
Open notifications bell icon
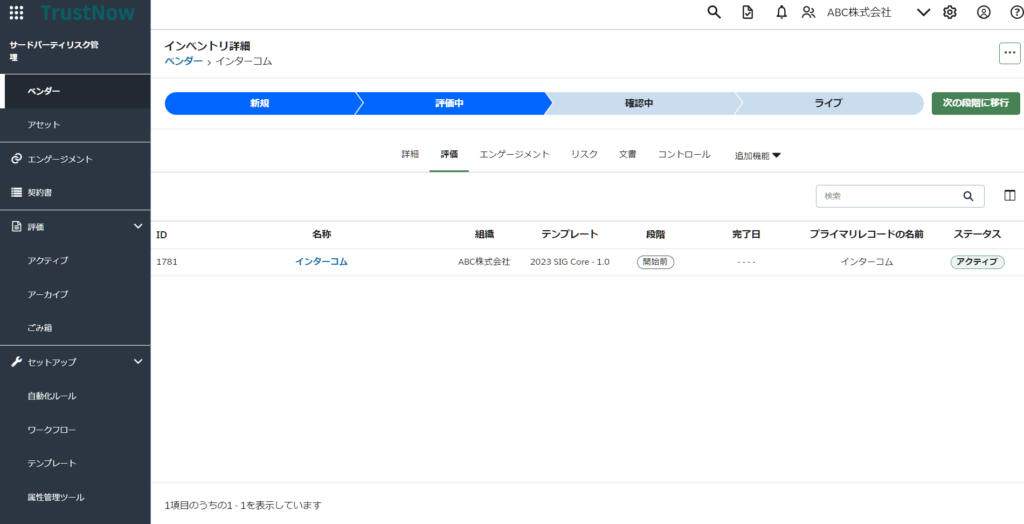[781, 12]
